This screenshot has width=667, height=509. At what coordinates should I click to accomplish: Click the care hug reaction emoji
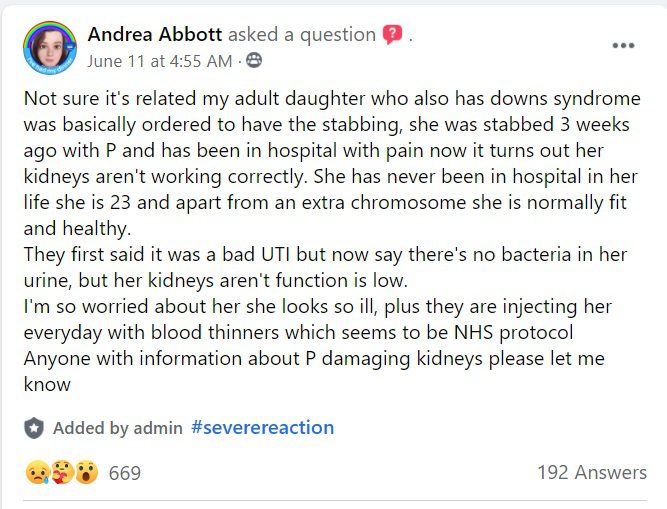(63, 473)
